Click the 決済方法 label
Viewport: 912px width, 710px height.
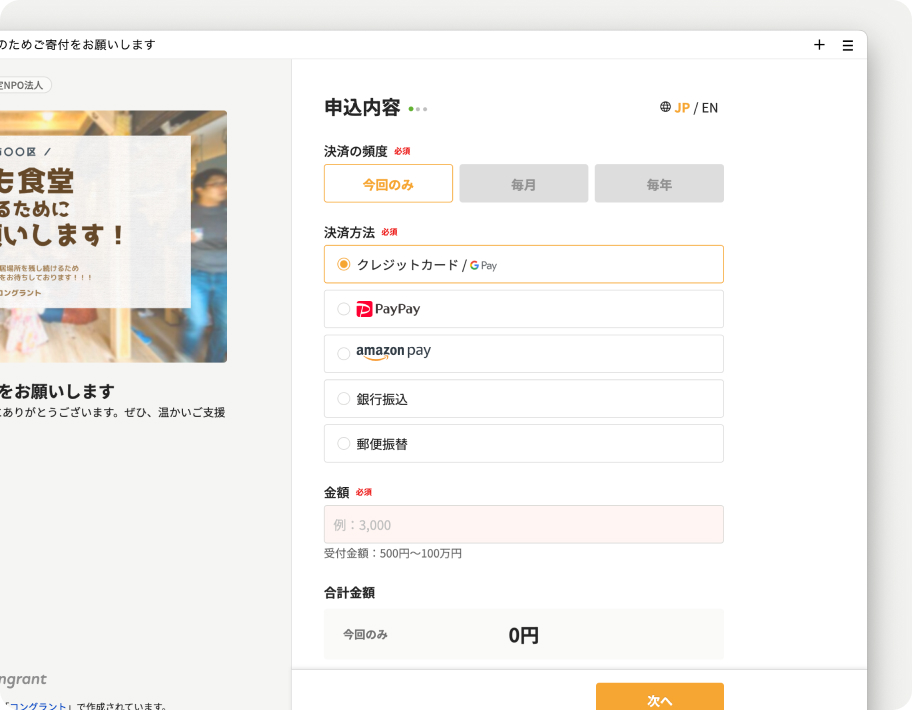[x=349, y=233]
